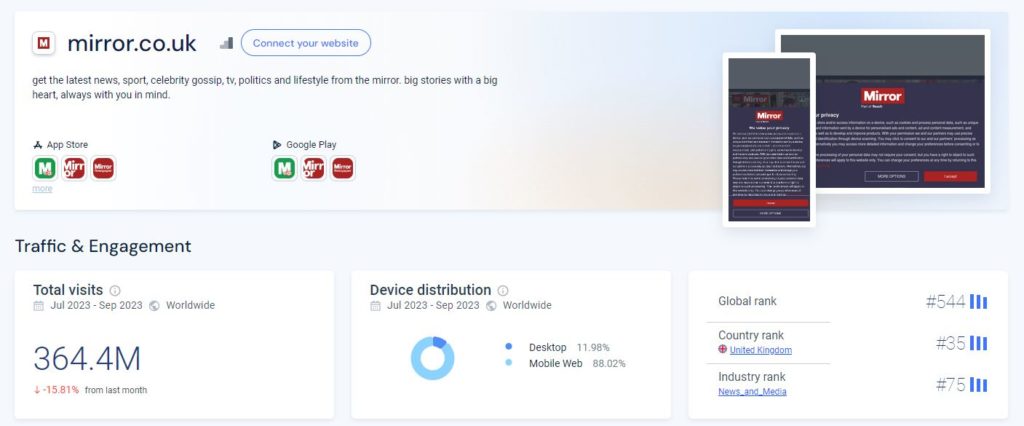Select the Desktop legend dot
1024x426 pixels.
click(x=509, y=347)
